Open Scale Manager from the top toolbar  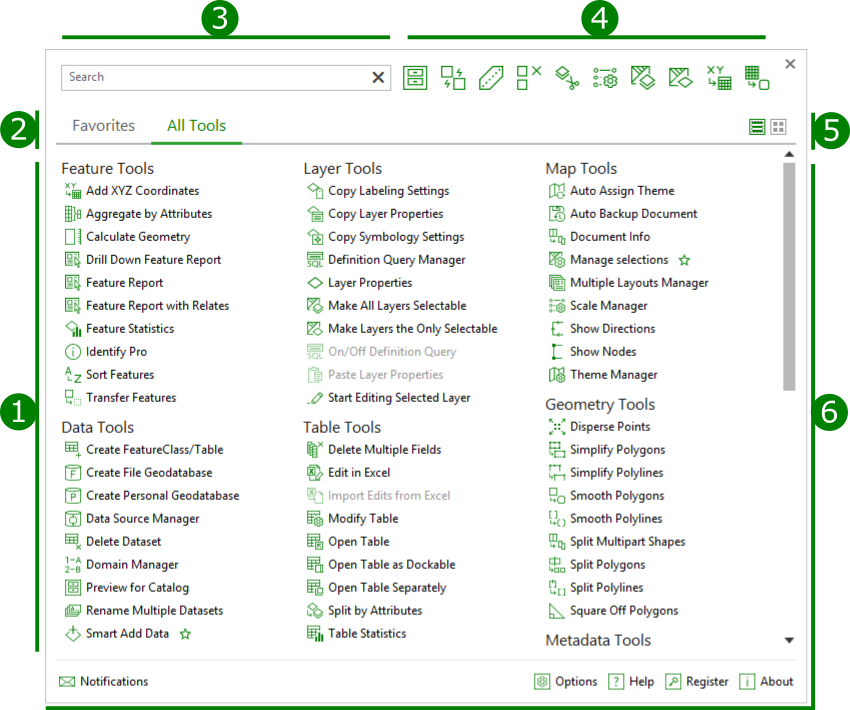tap(605, 78)
